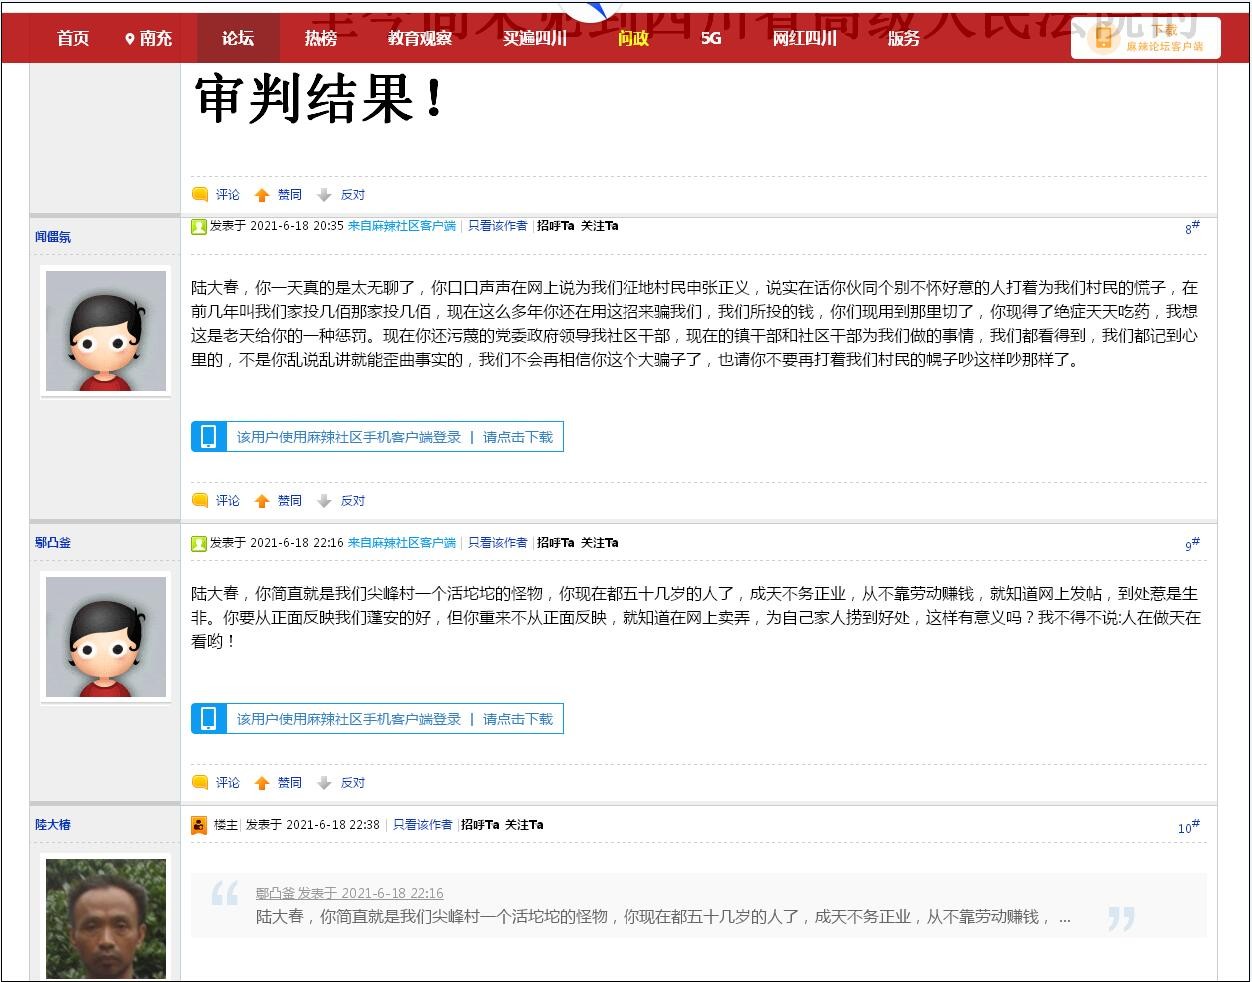The image size is (1252, 982).
Task: Go to 问政 in the top menu
Action: point(633,39)
